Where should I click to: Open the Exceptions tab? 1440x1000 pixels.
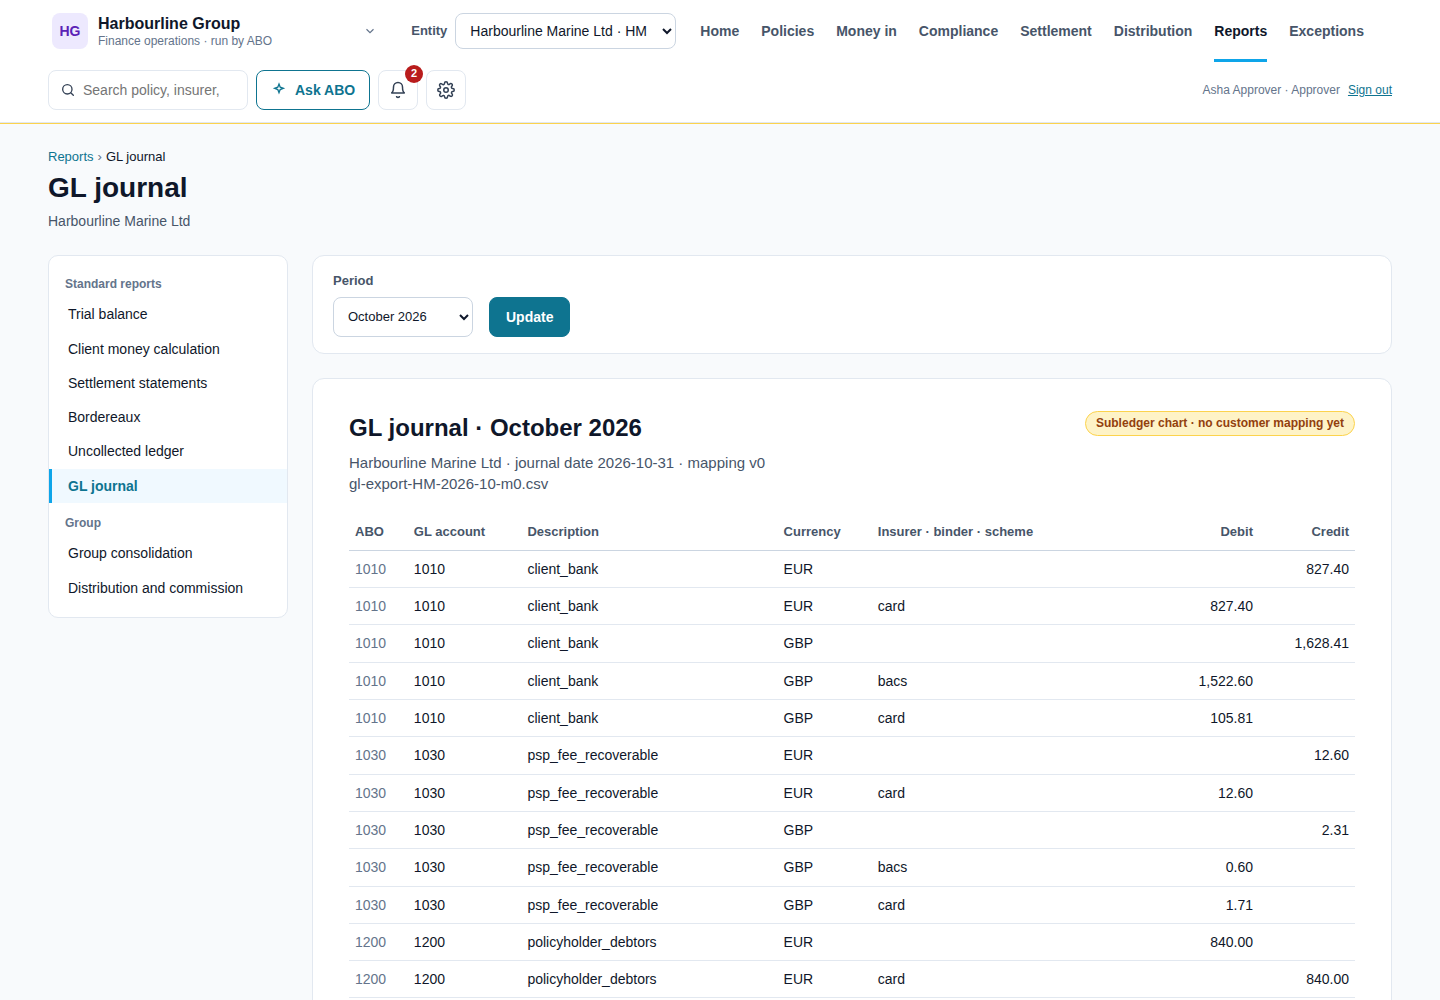pyautogui.click(x=1326, y=31)
